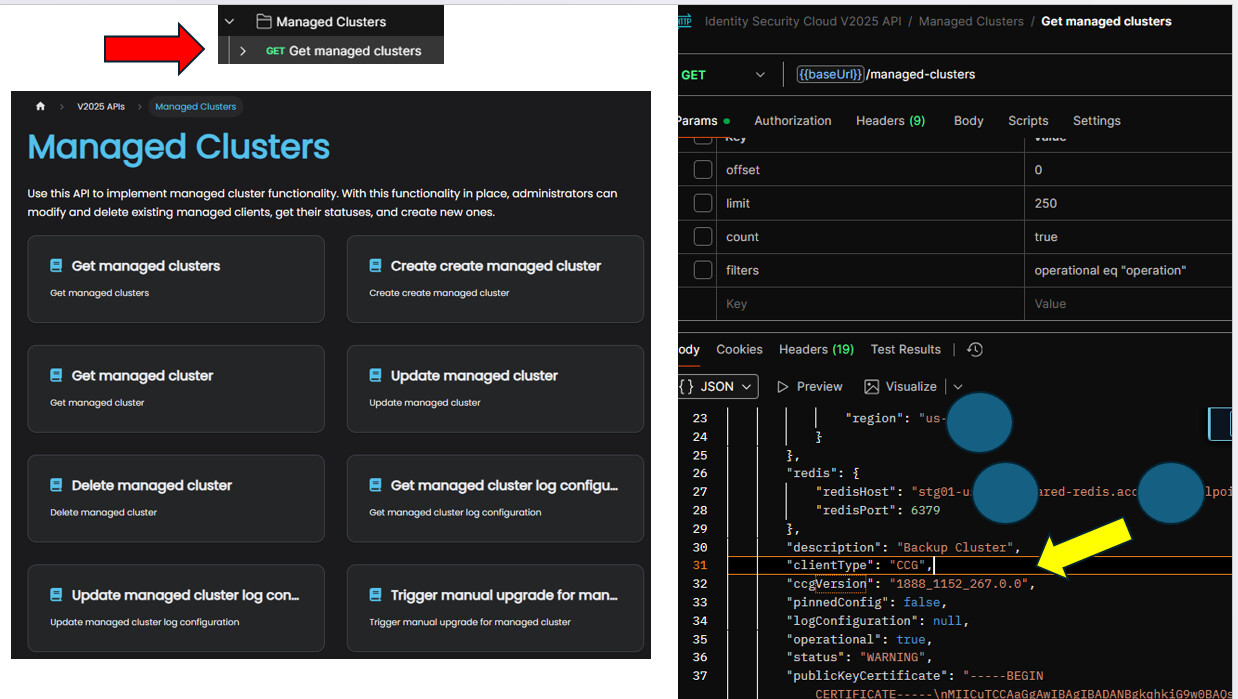Enable the offset parameter checkbox
Image resolution: width=1238 pixels, height=699 pixels.
pos(703,170)
